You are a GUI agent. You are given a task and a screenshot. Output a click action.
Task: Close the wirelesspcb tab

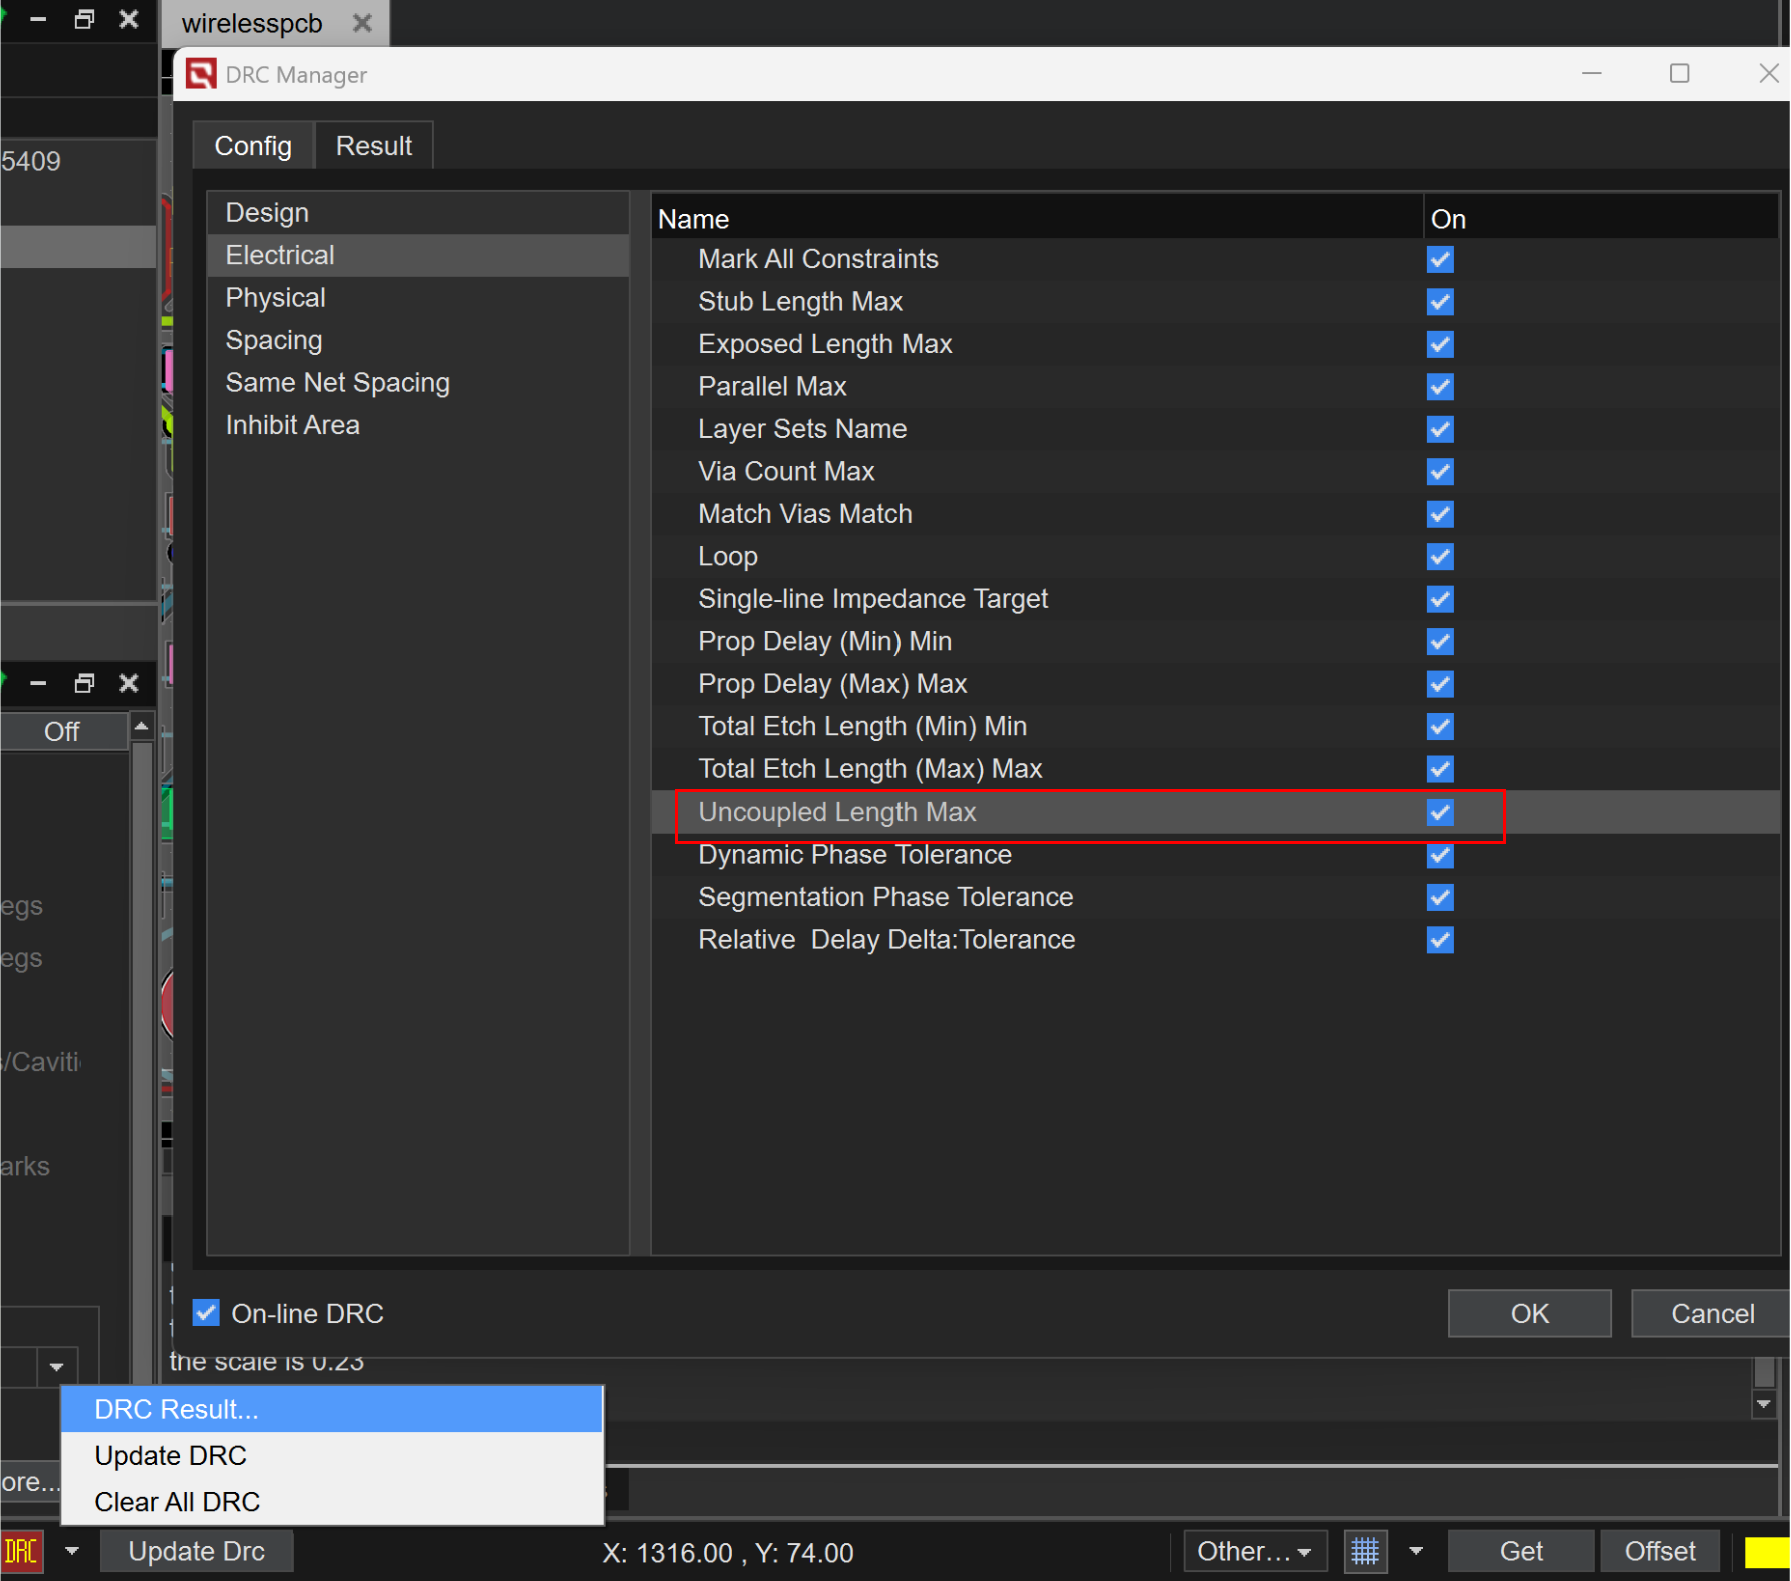[362, 23]
